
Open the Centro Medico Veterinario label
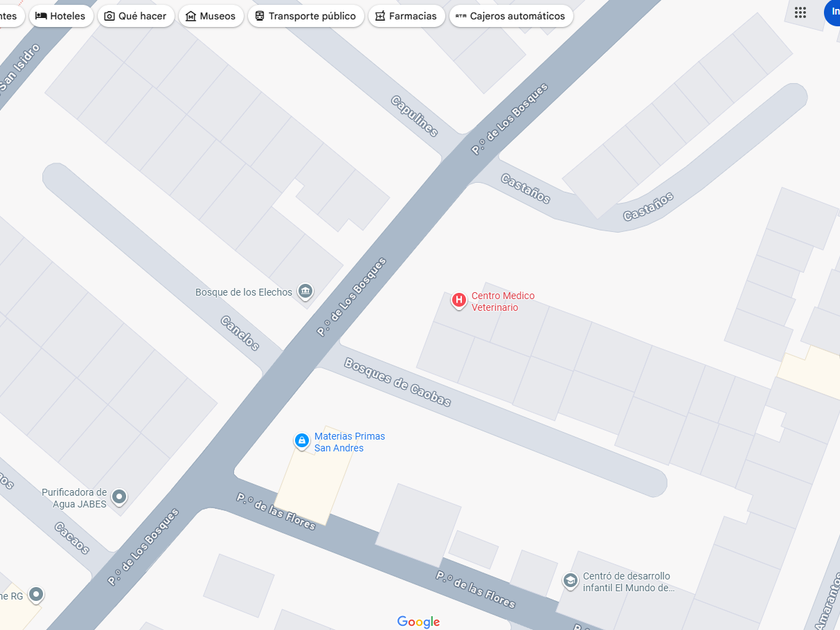coord(502,301)
